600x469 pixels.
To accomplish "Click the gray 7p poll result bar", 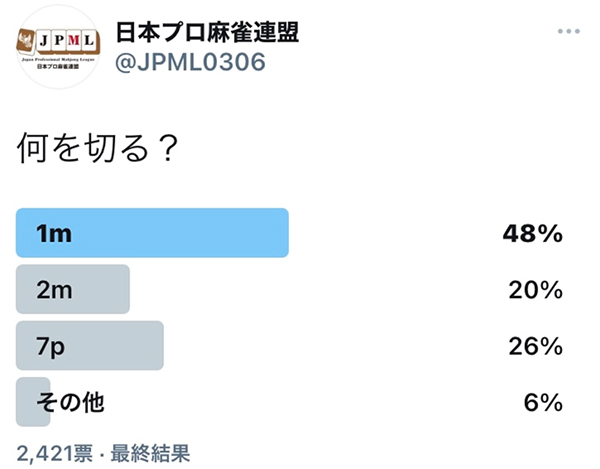I will coord(90,345).
